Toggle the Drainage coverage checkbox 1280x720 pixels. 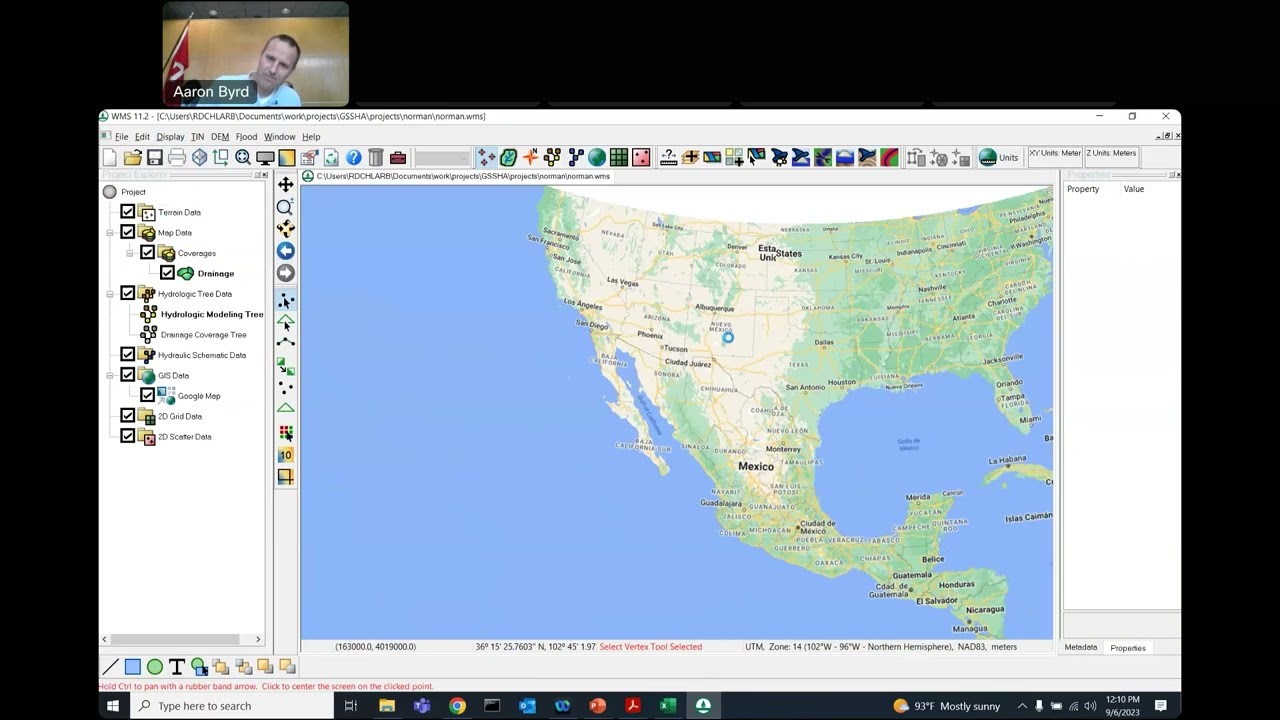click(167, 273)
